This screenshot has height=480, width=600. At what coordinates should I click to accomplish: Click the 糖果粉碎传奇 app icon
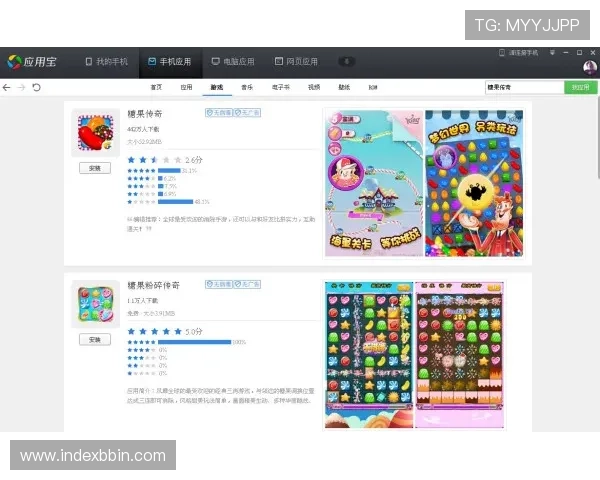(96, 304)
